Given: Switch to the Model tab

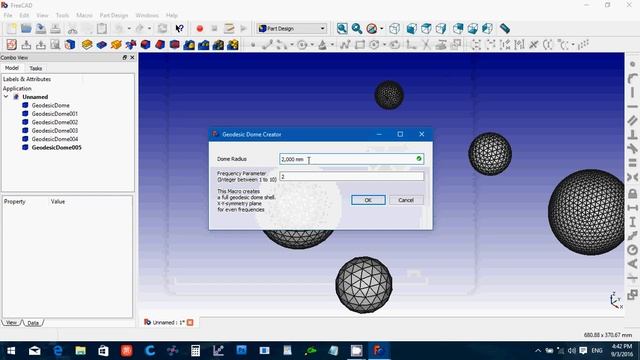Looking at the screenshot, I should point(11,68).
